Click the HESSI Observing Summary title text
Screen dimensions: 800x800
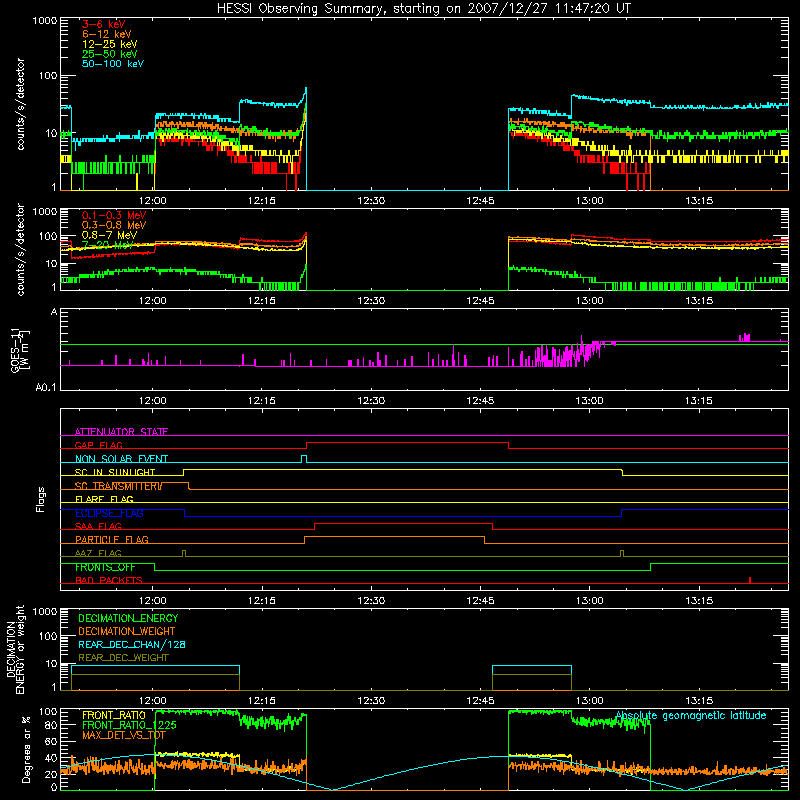[x=423, y=8]
